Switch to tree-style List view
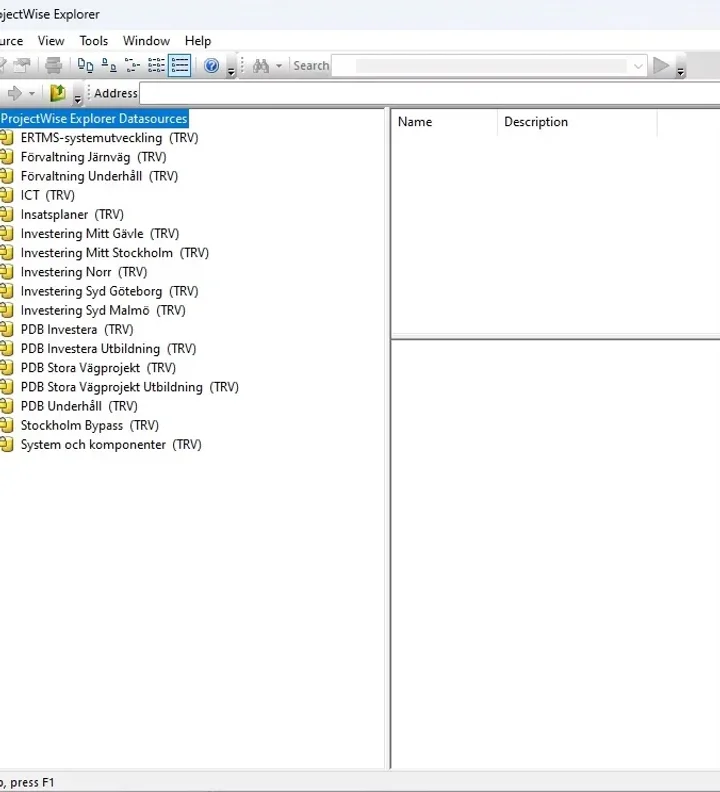The height and width of the screenshot is (792, 720). (x=132, y=66)
